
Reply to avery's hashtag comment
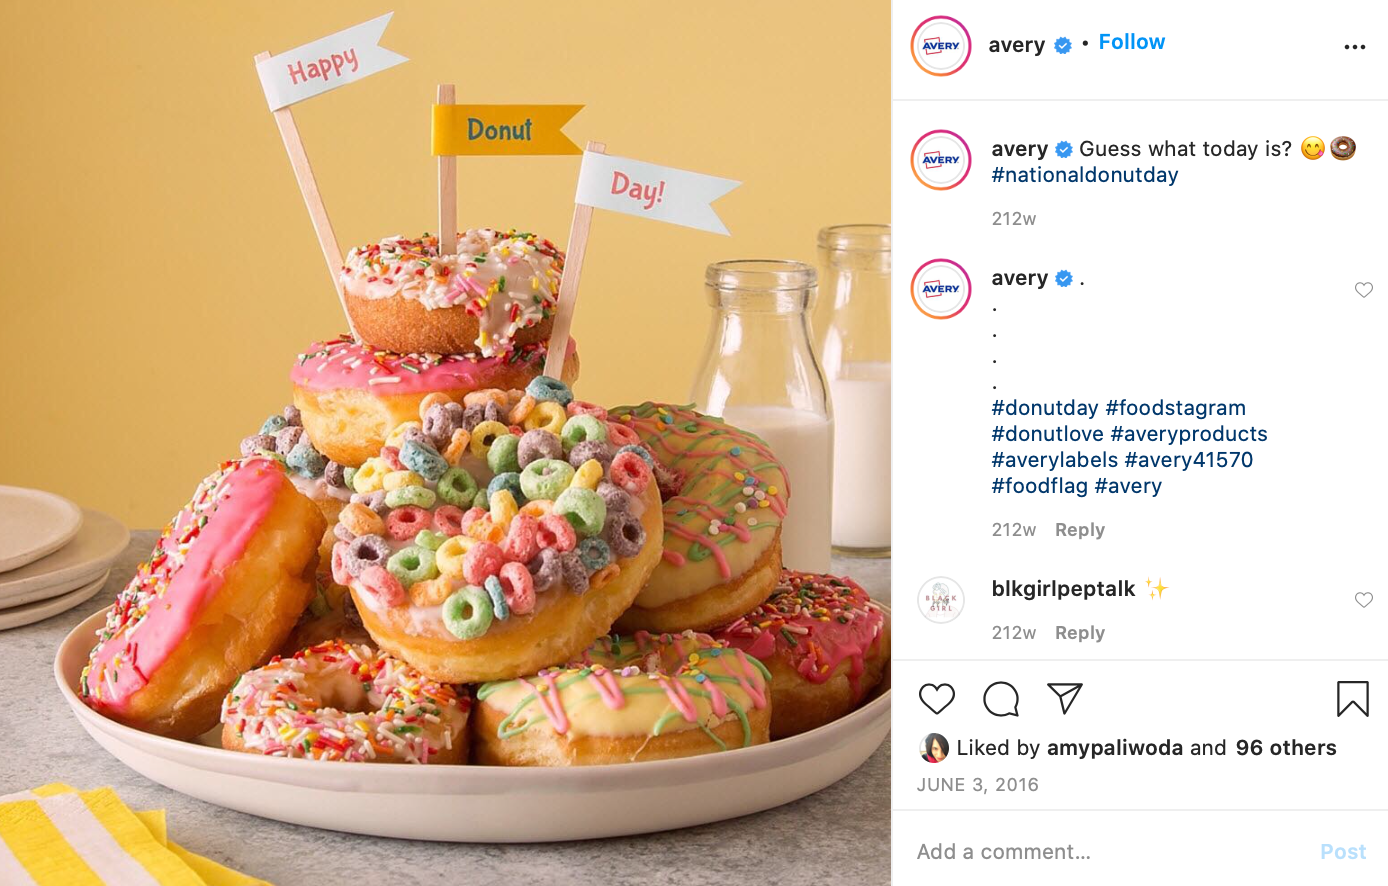[x=1079, y=530]
